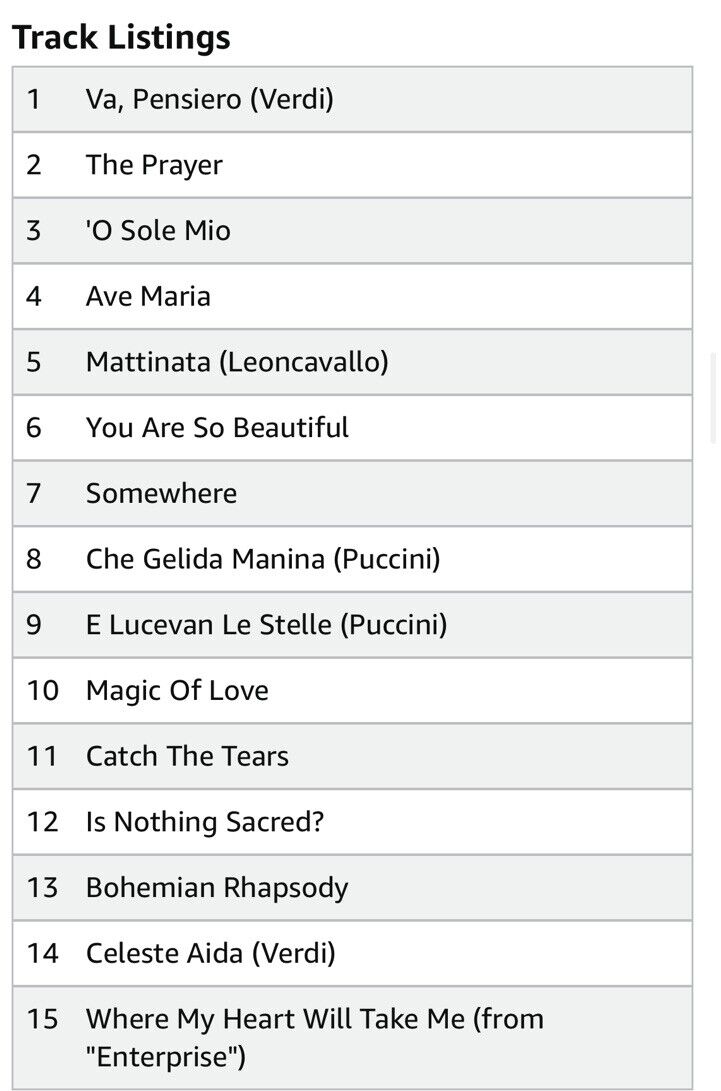This screenshot has width=721, height=1091.
Task: Click Catch The Tears track
Action: coord(352,756)
